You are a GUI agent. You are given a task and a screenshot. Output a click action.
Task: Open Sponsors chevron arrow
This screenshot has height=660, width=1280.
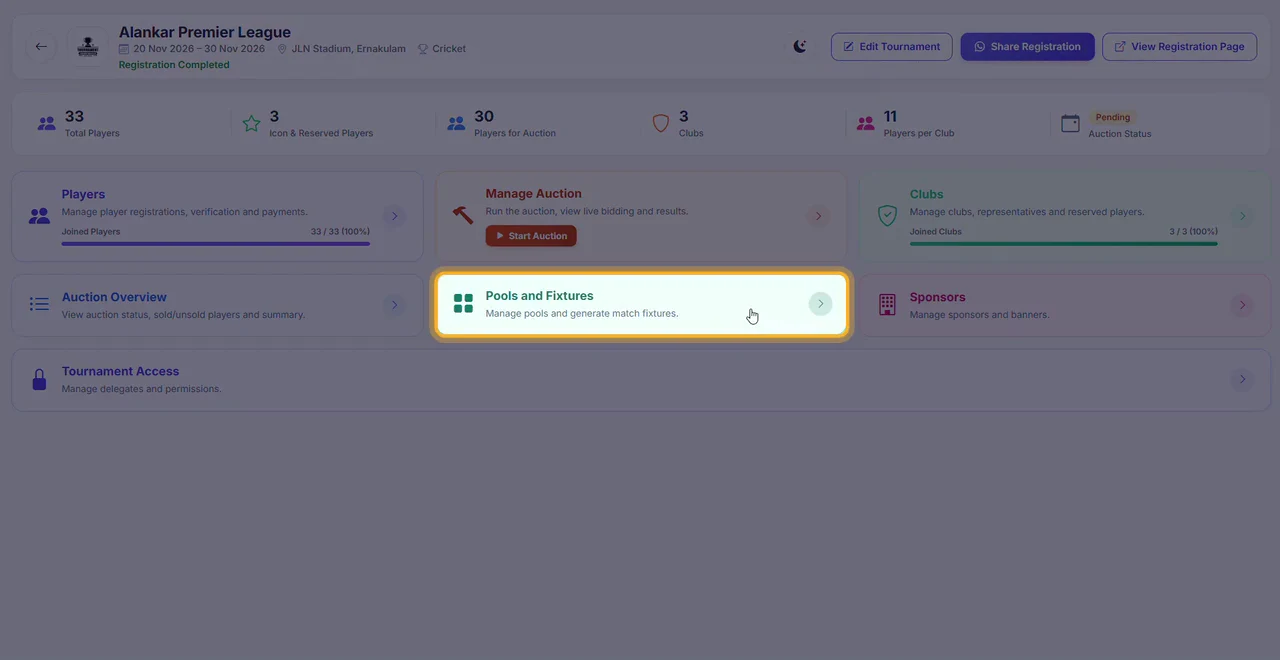[x=1242, y=305]
